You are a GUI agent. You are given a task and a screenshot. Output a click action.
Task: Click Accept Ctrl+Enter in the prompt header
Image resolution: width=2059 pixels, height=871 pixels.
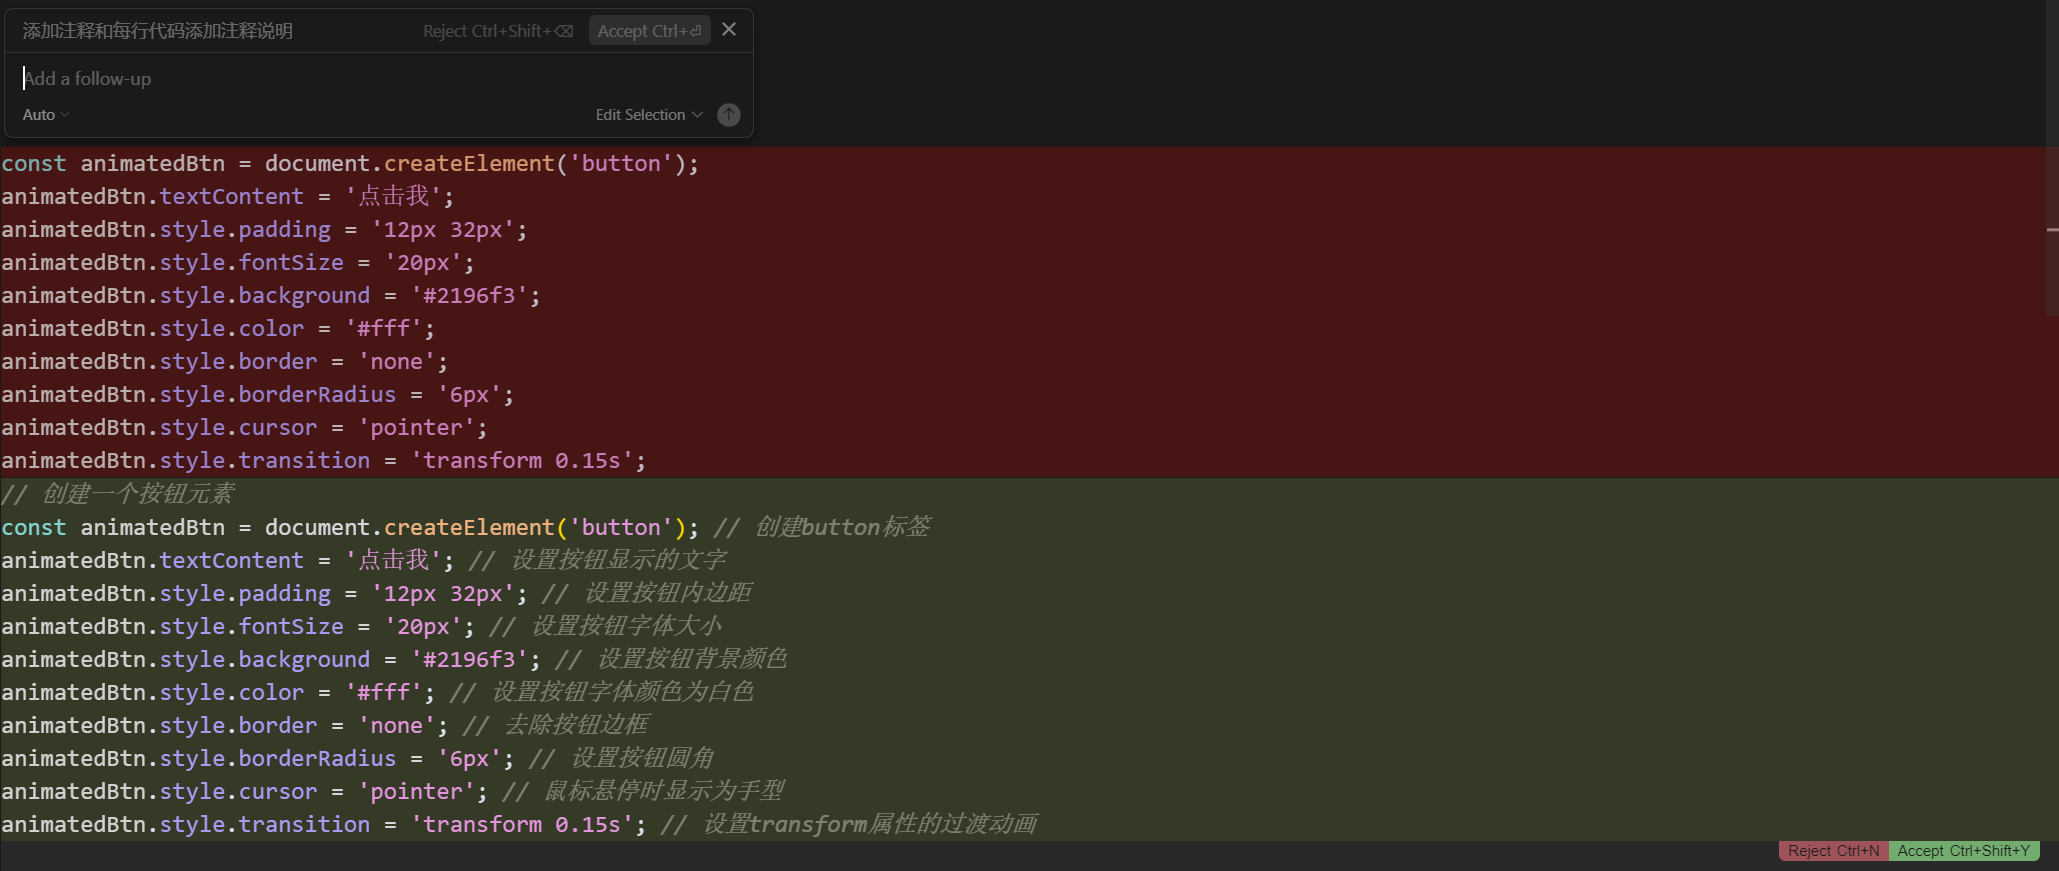pyautogui.click(x=649, y=31)
